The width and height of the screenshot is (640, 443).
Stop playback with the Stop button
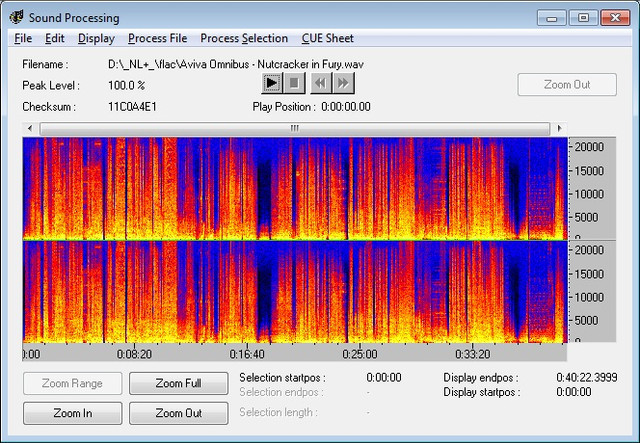tap(294, 83)
